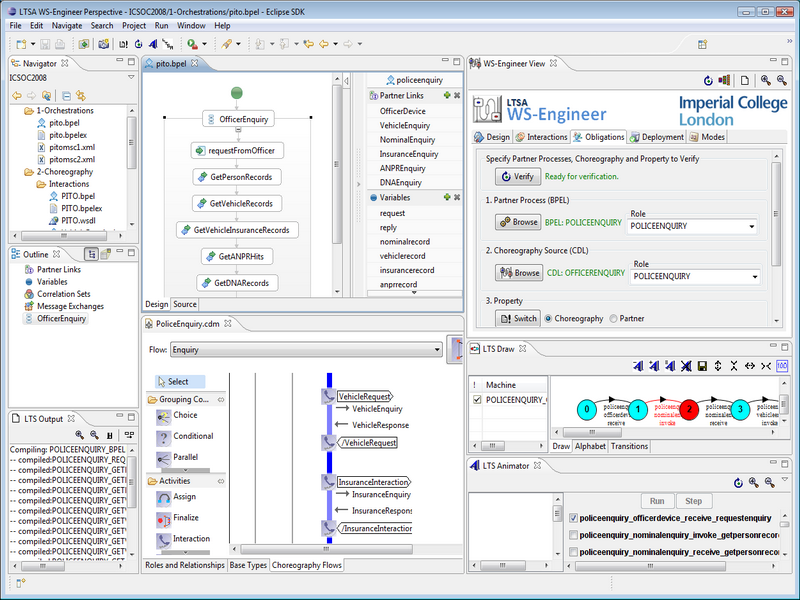Click the Step button in LTS Animator
Screen dimensions: 800x600
[693, 501]
